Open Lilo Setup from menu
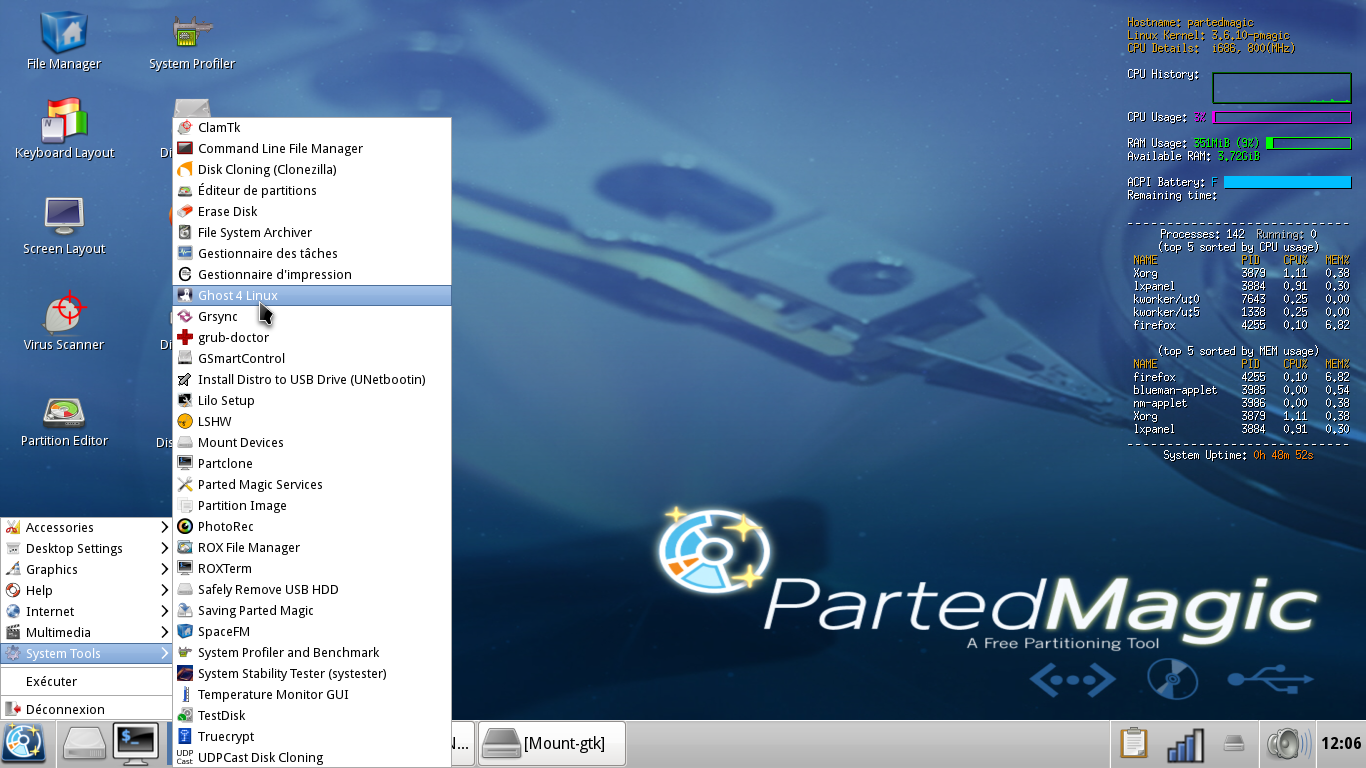This screenshot has height=768, width=1366. click(312, 400)
